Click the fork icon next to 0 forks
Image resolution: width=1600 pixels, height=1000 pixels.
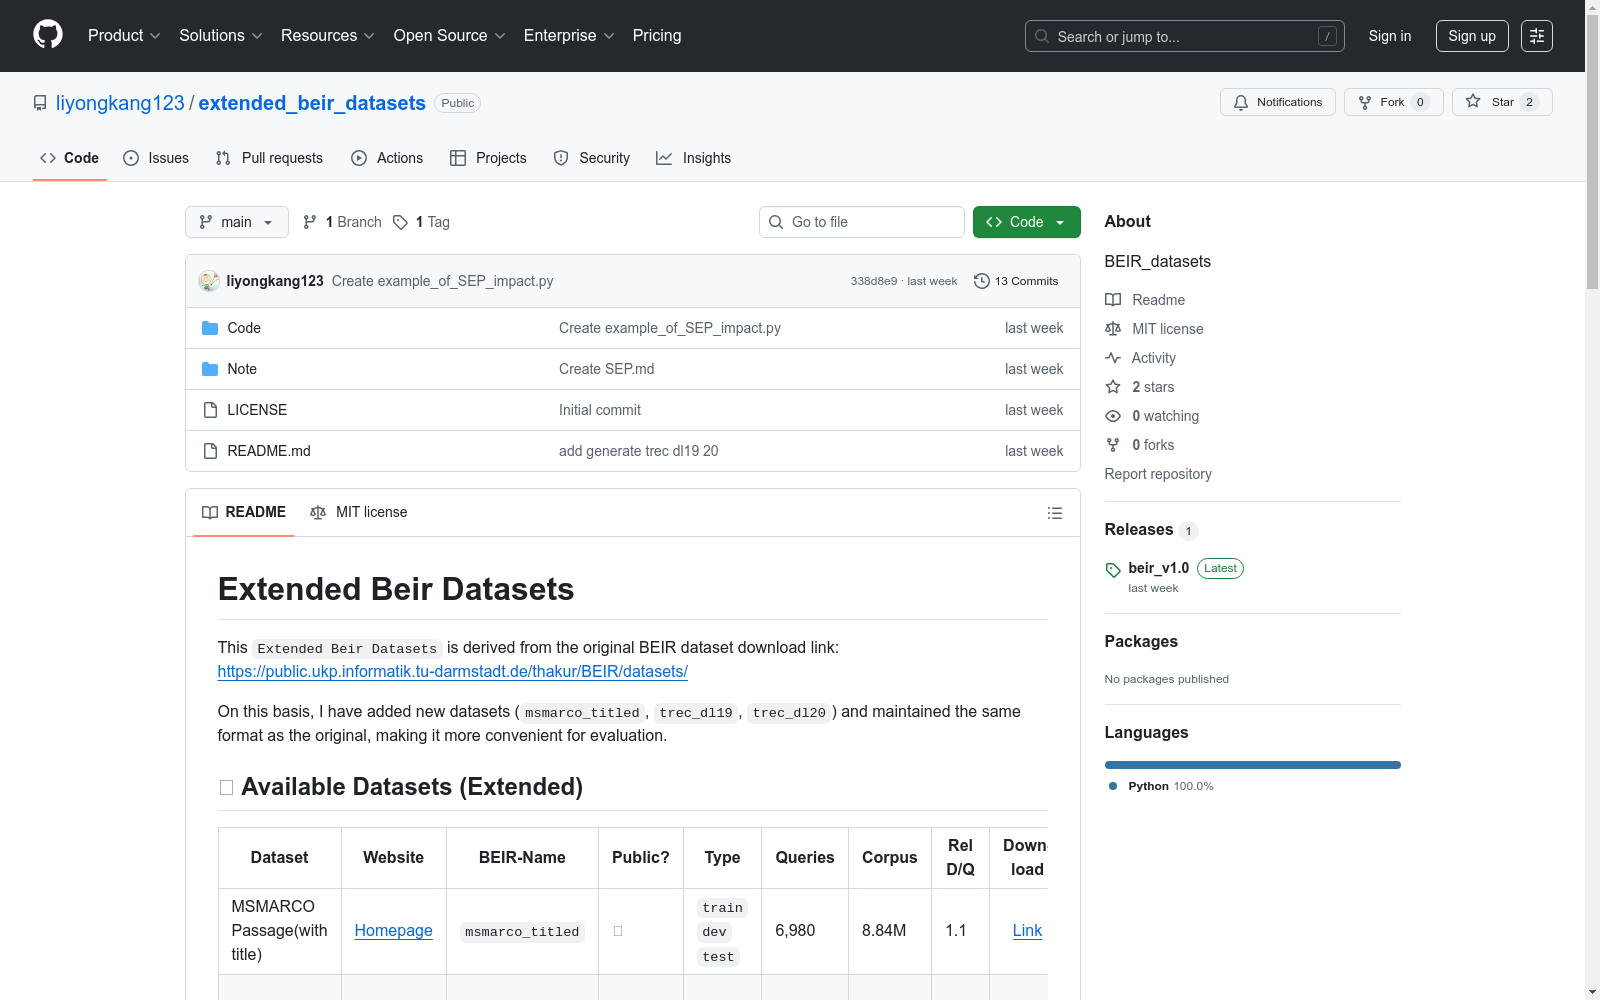coord(1113,445)
